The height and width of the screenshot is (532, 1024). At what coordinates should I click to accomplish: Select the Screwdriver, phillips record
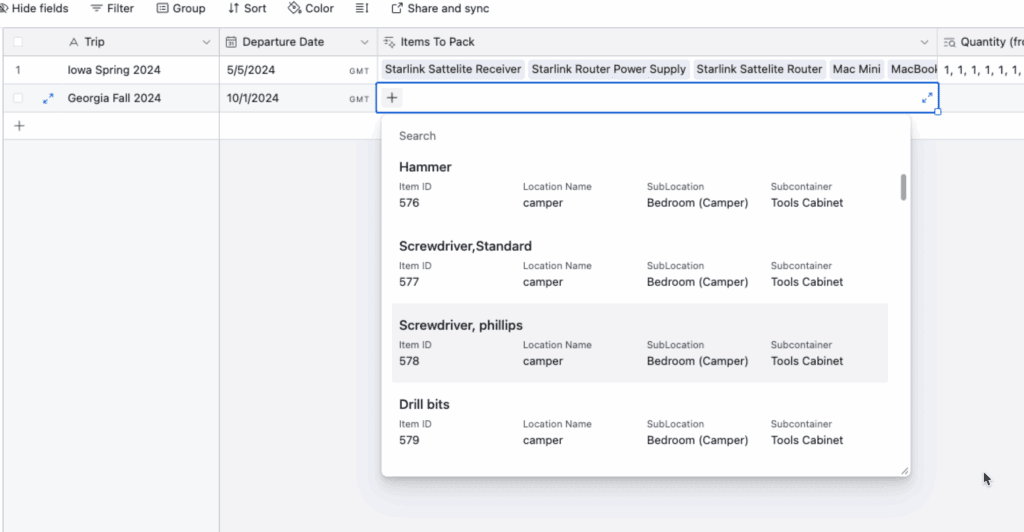tap(640, 343)
